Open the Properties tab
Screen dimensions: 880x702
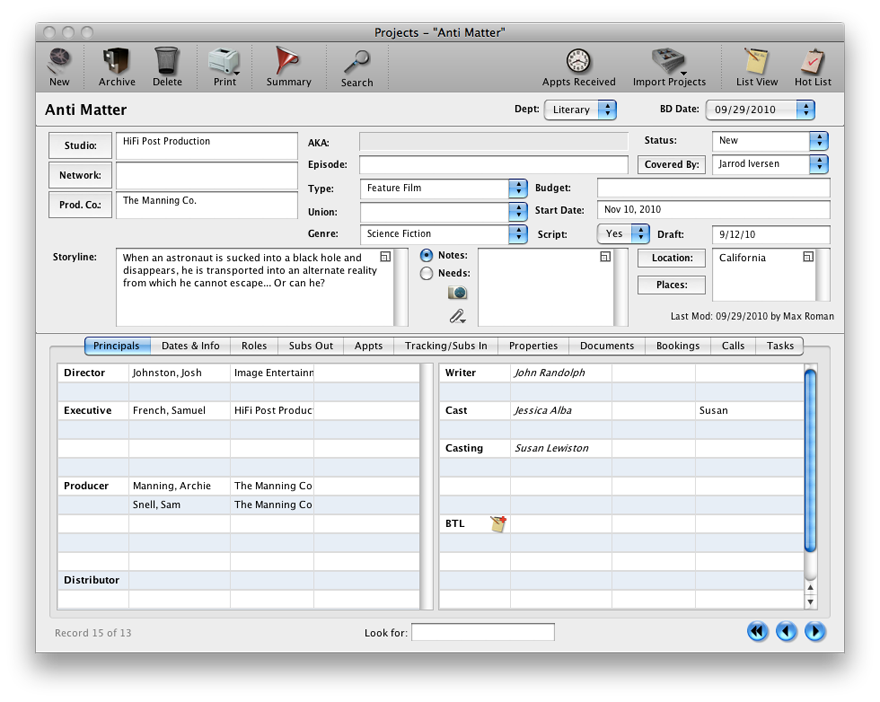coord(533,346)
